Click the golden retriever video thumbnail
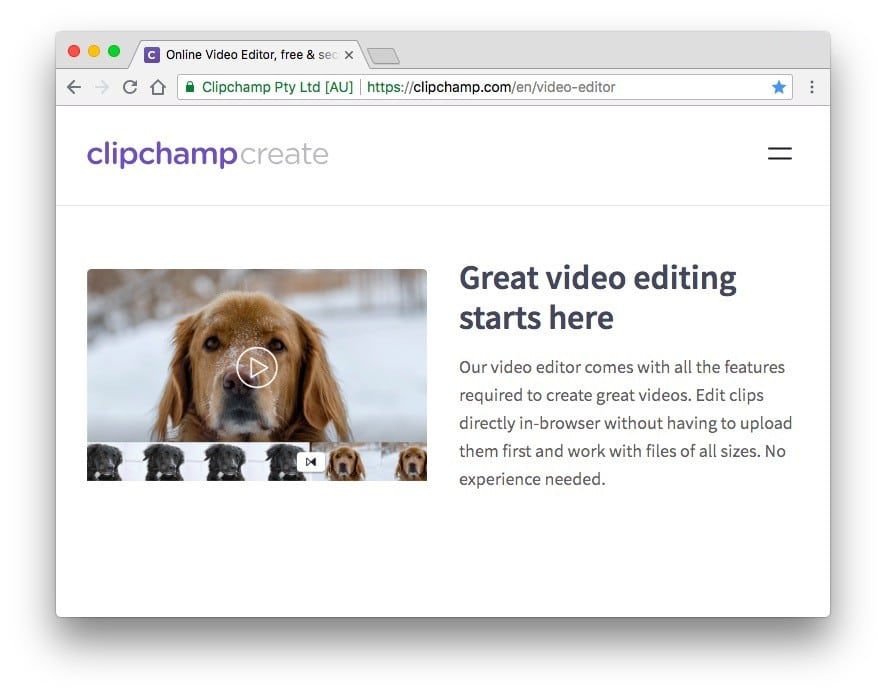The image size is (886, 697). coord(256,367)
